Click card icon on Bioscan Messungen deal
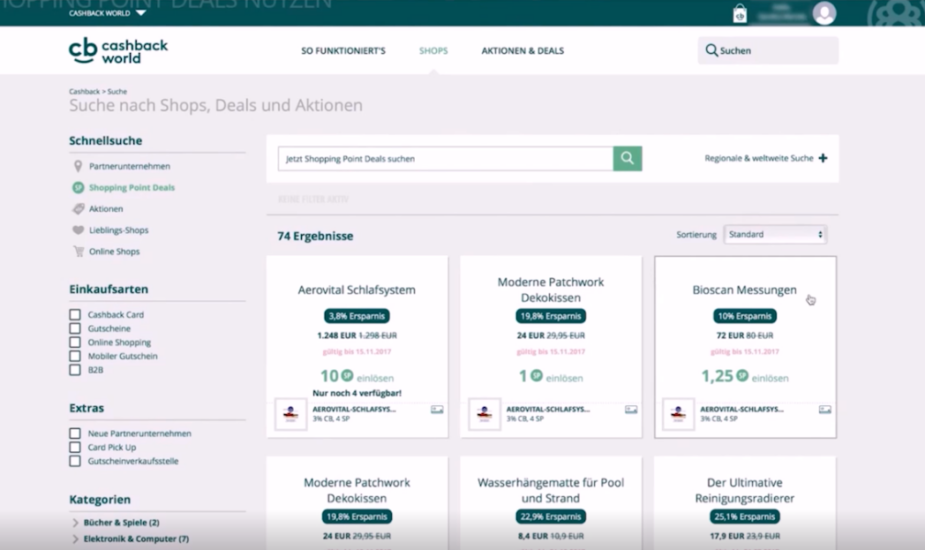The width and height of the screenshot is (925, 550). pos(825,410)
